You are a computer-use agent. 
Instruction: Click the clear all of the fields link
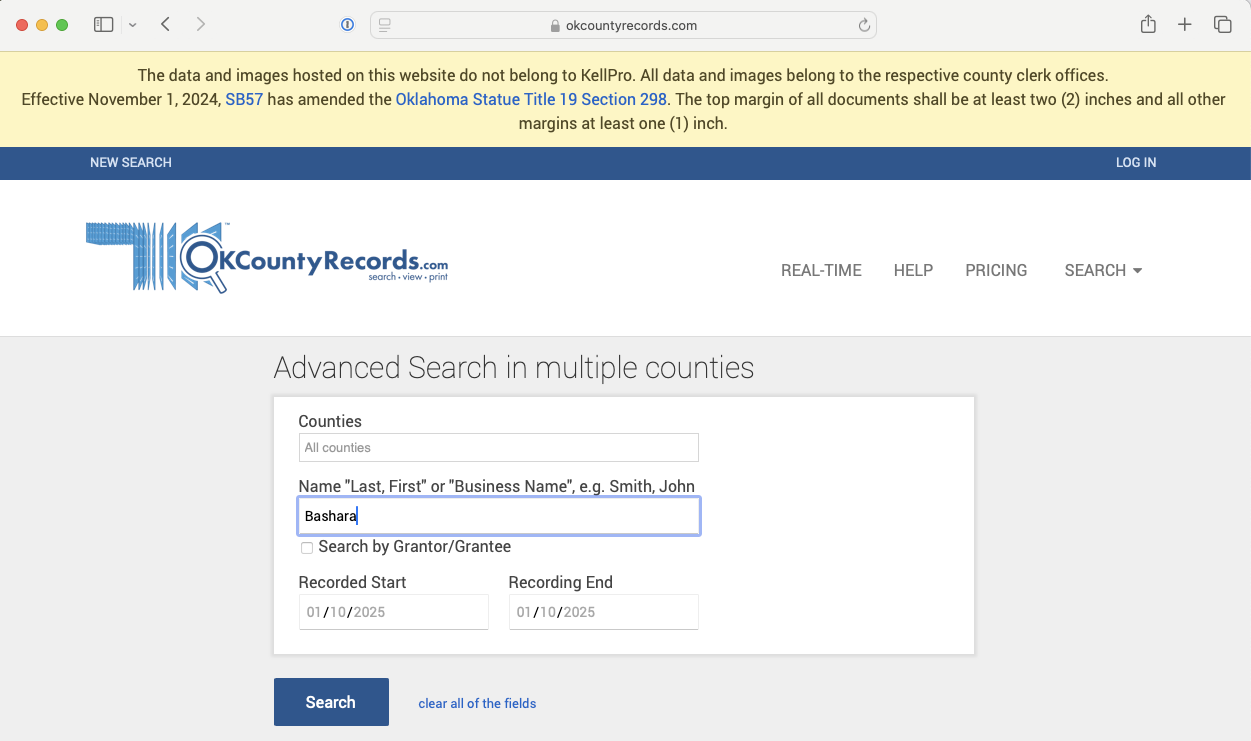click(x=477, y=703)
